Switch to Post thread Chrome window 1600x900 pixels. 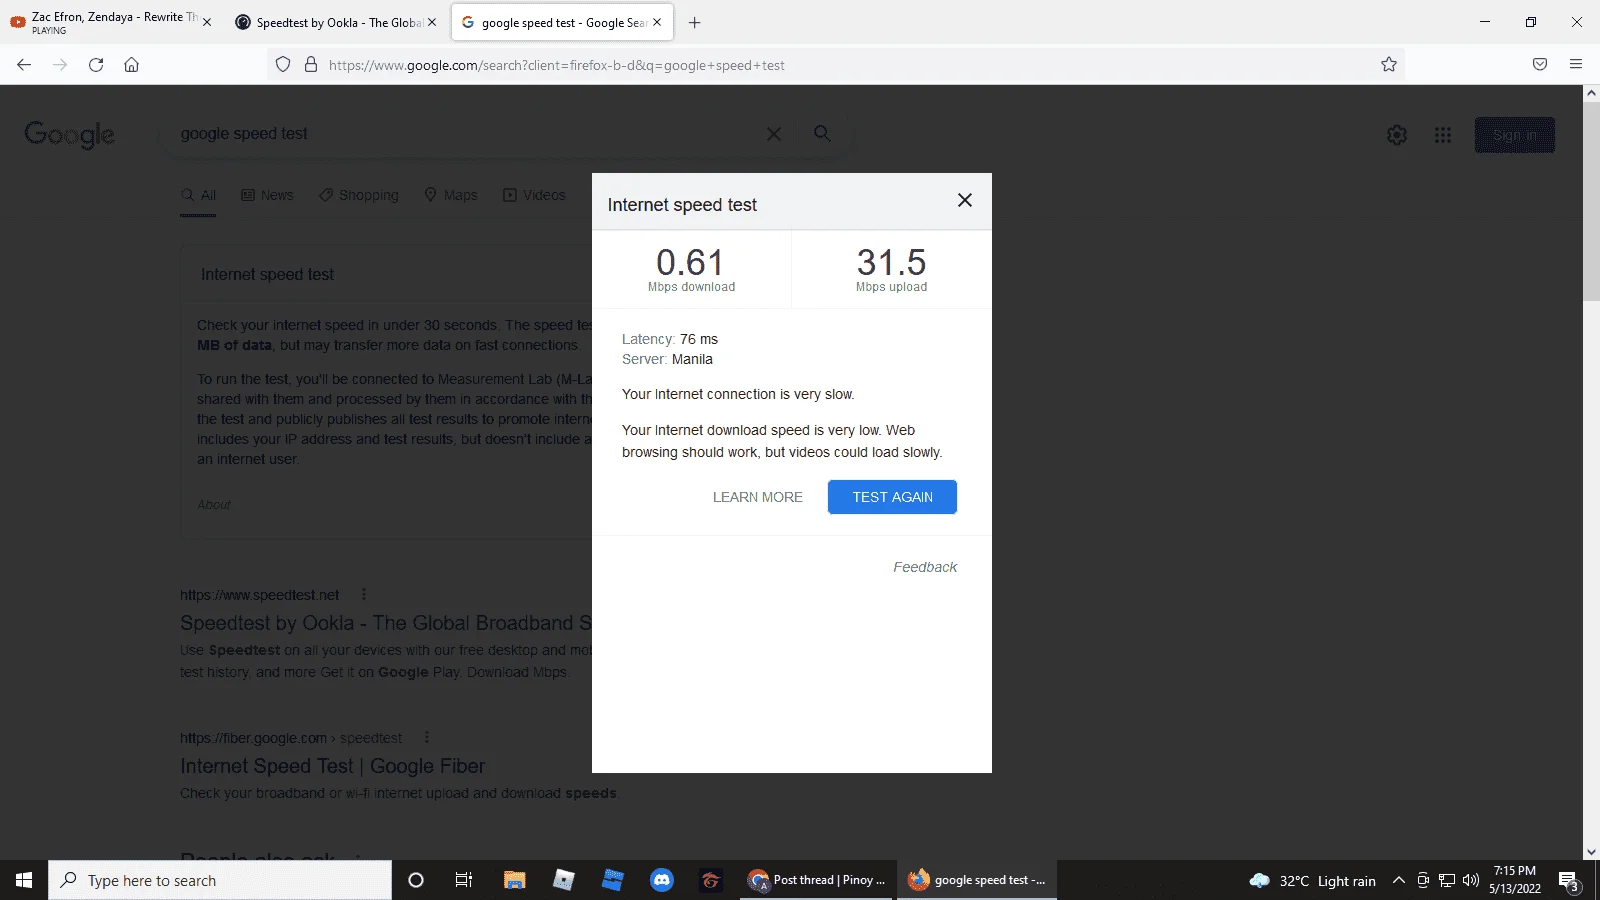click(x=817, y=880)
